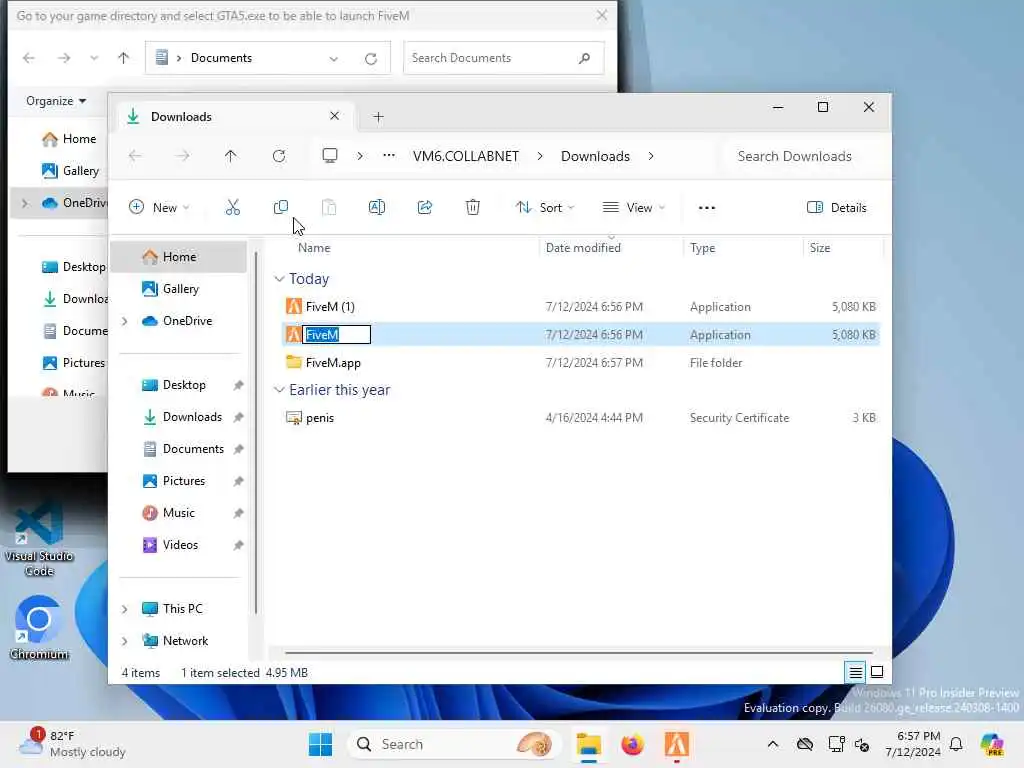Viewport: 1024px width, 768px height.
Task: Open the Sort dropdown menu
Action: coord(545,208)
